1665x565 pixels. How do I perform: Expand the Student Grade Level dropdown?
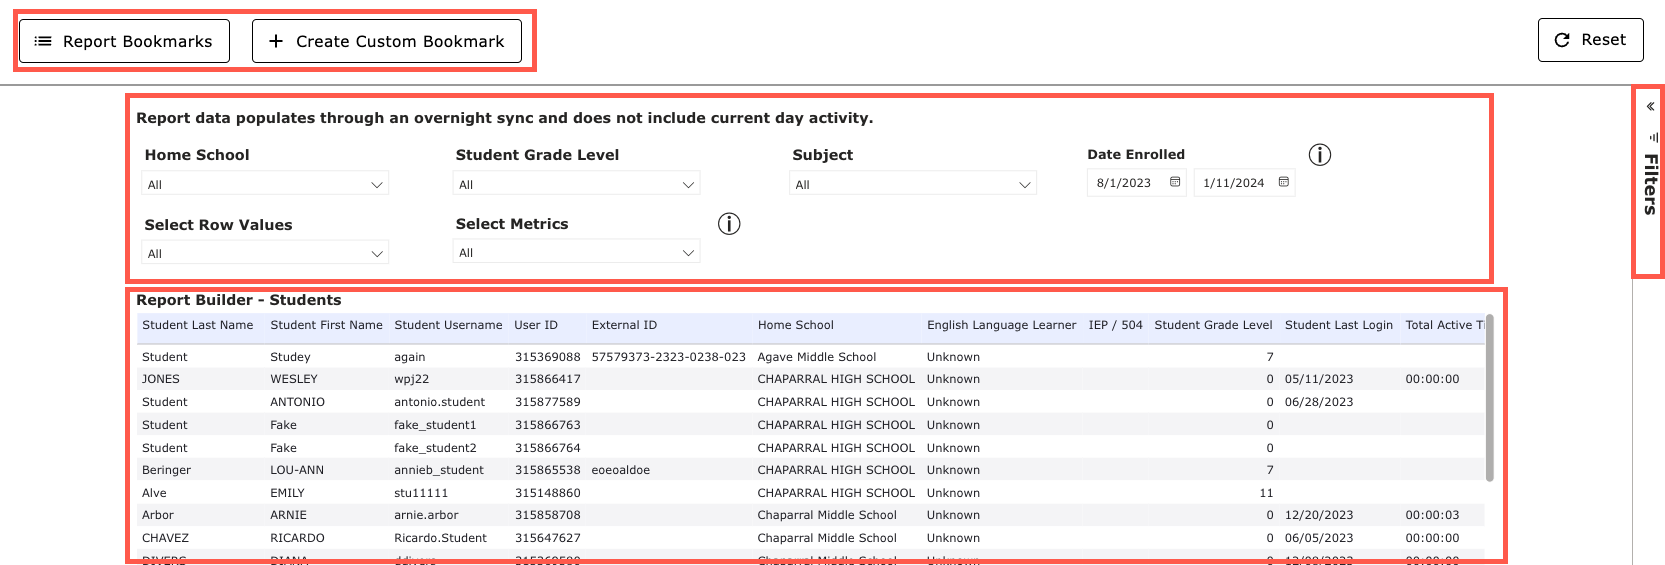coord(576,184)
